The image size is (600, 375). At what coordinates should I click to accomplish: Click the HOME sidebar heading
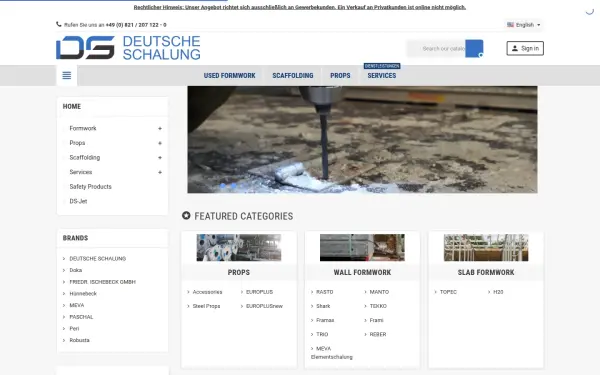click(x=72, y=106)
